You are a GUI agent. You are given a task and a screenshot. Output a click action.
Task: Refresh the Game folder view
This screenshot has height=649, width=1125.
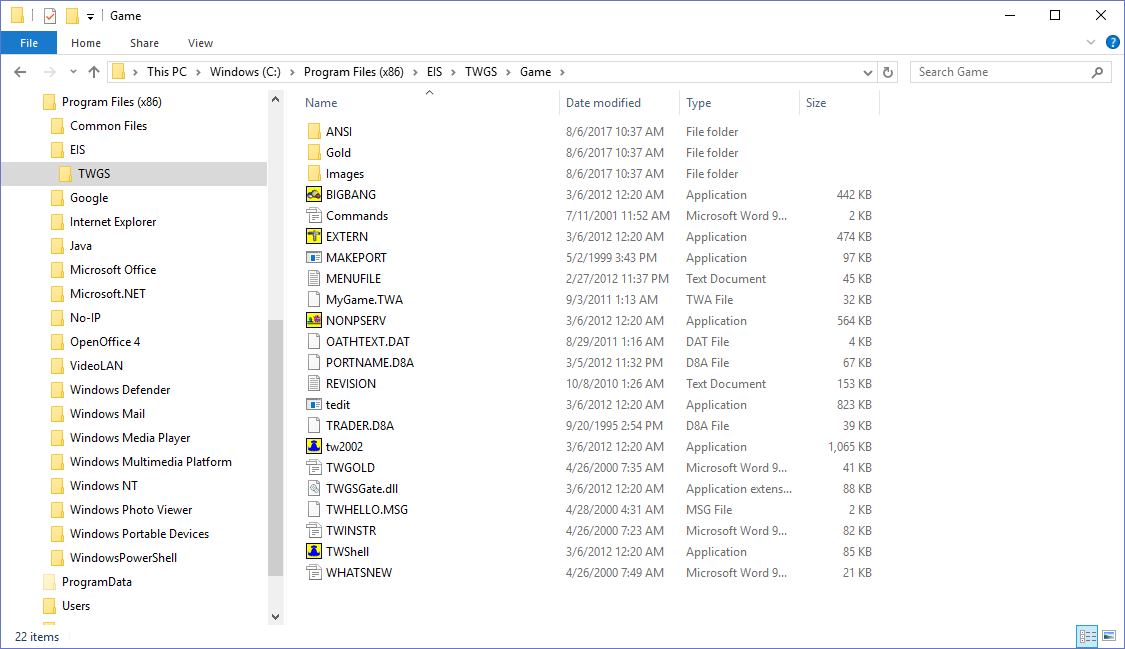coord(888,72)
